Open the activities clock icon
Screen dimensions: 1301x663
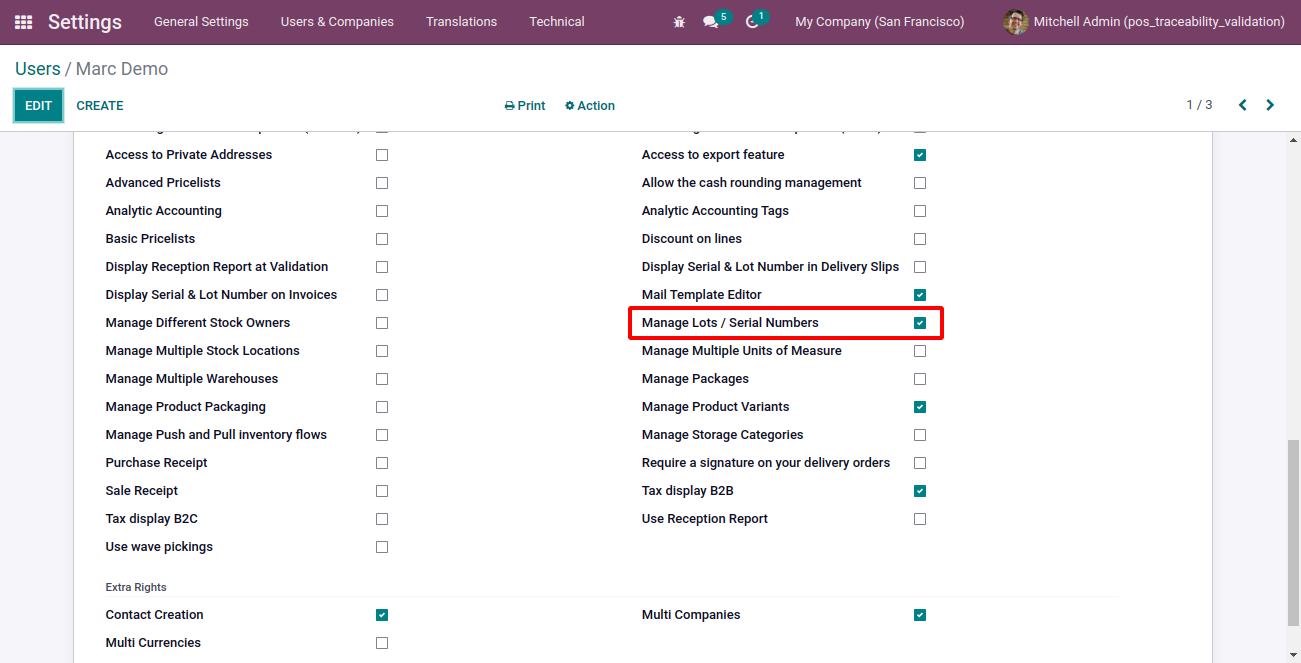pyautogui.click(x=752, y=22)
